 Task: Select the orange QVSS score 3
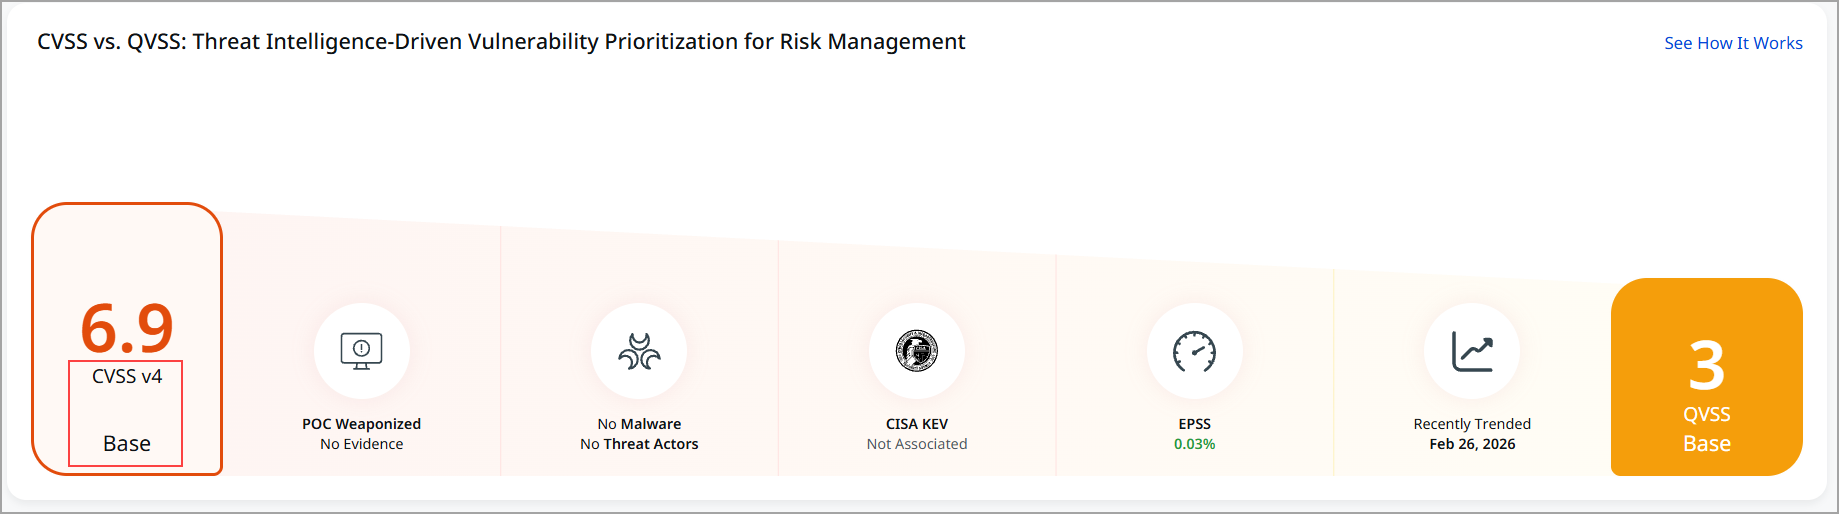pyautogui.click(x=1707, y=366)
